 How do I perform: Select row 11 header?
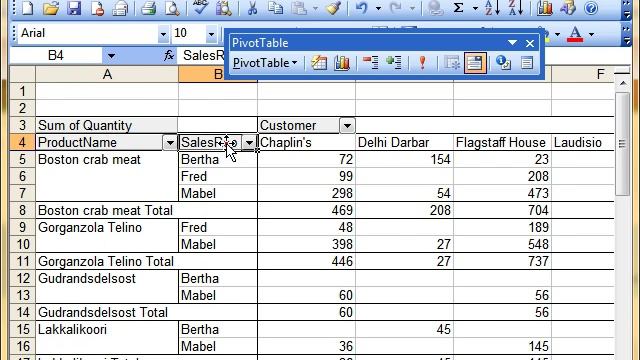click(x=22, y=261)
